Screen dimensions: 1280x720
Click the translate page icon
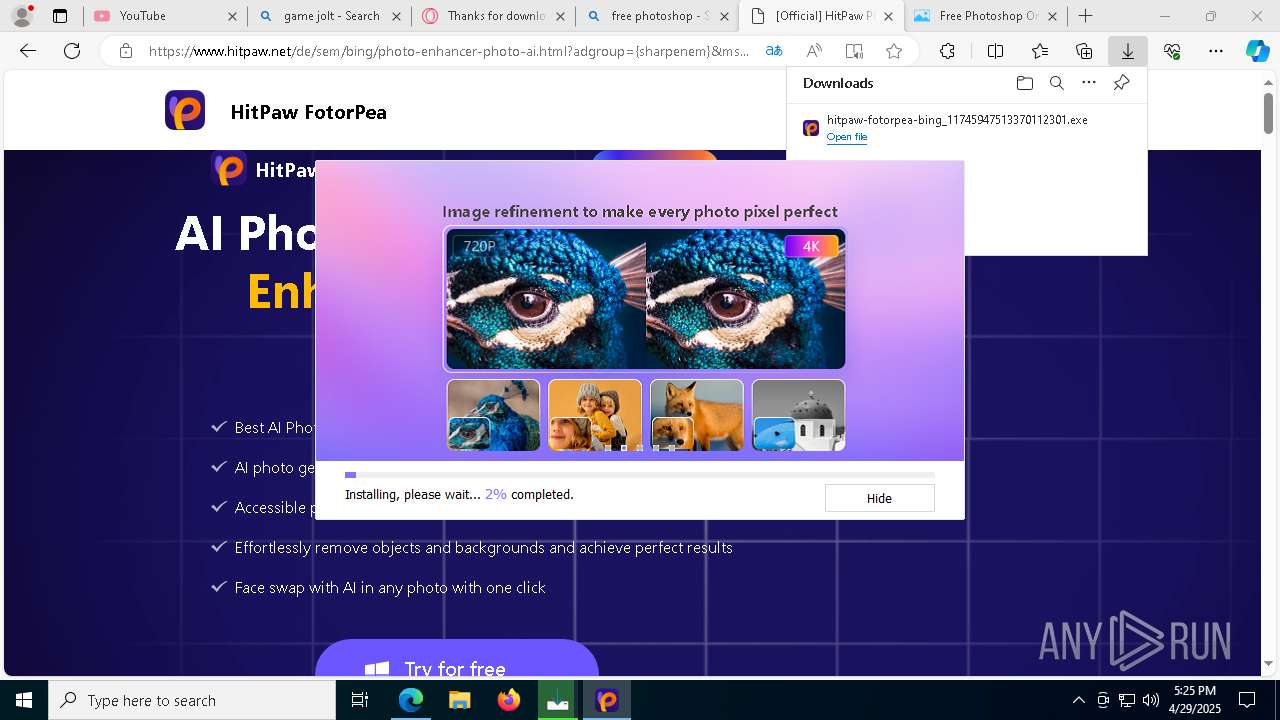(774, 51)
